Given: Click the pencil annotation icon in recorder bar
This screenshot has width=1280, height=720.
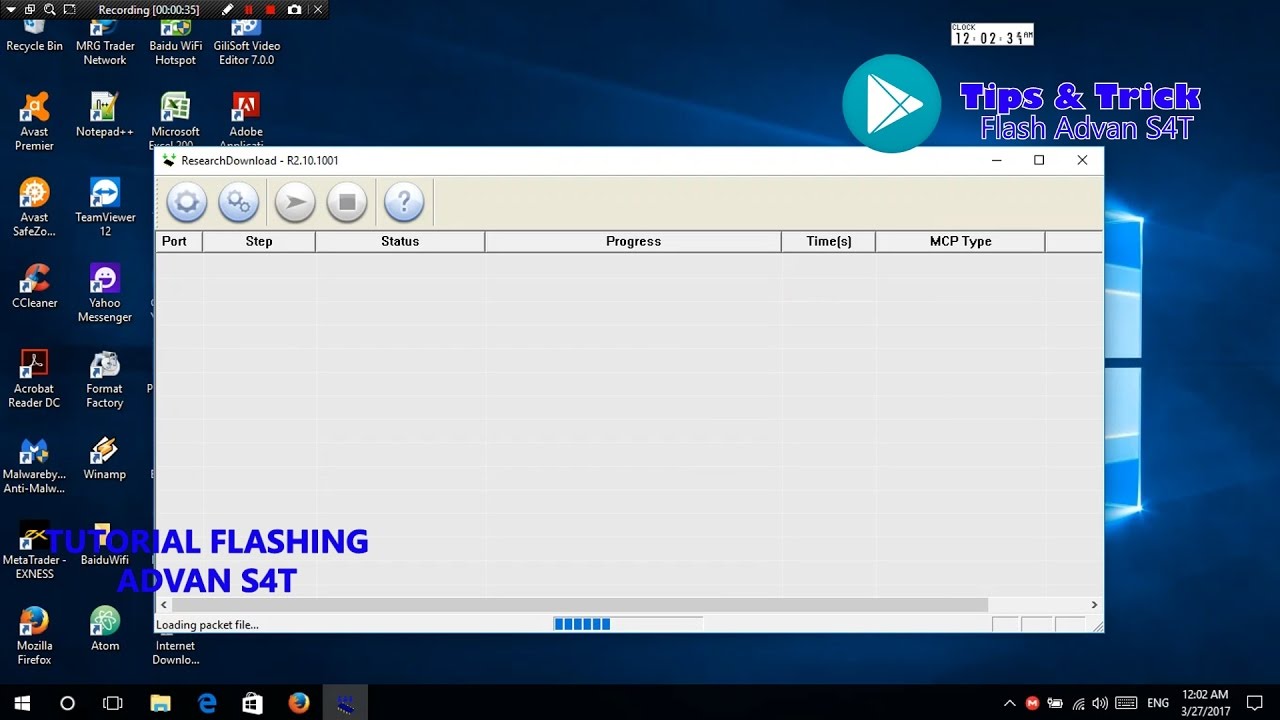Looking at the screenshot, I should click(228, 9).
